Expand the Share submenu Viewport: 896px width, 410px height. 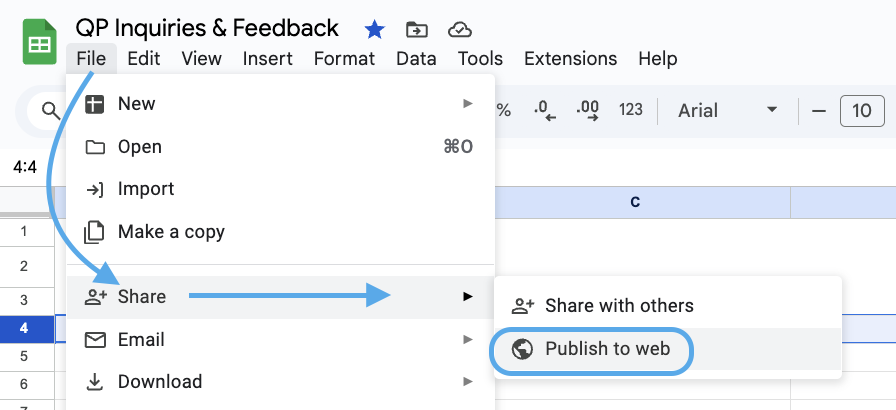[280, 297]
